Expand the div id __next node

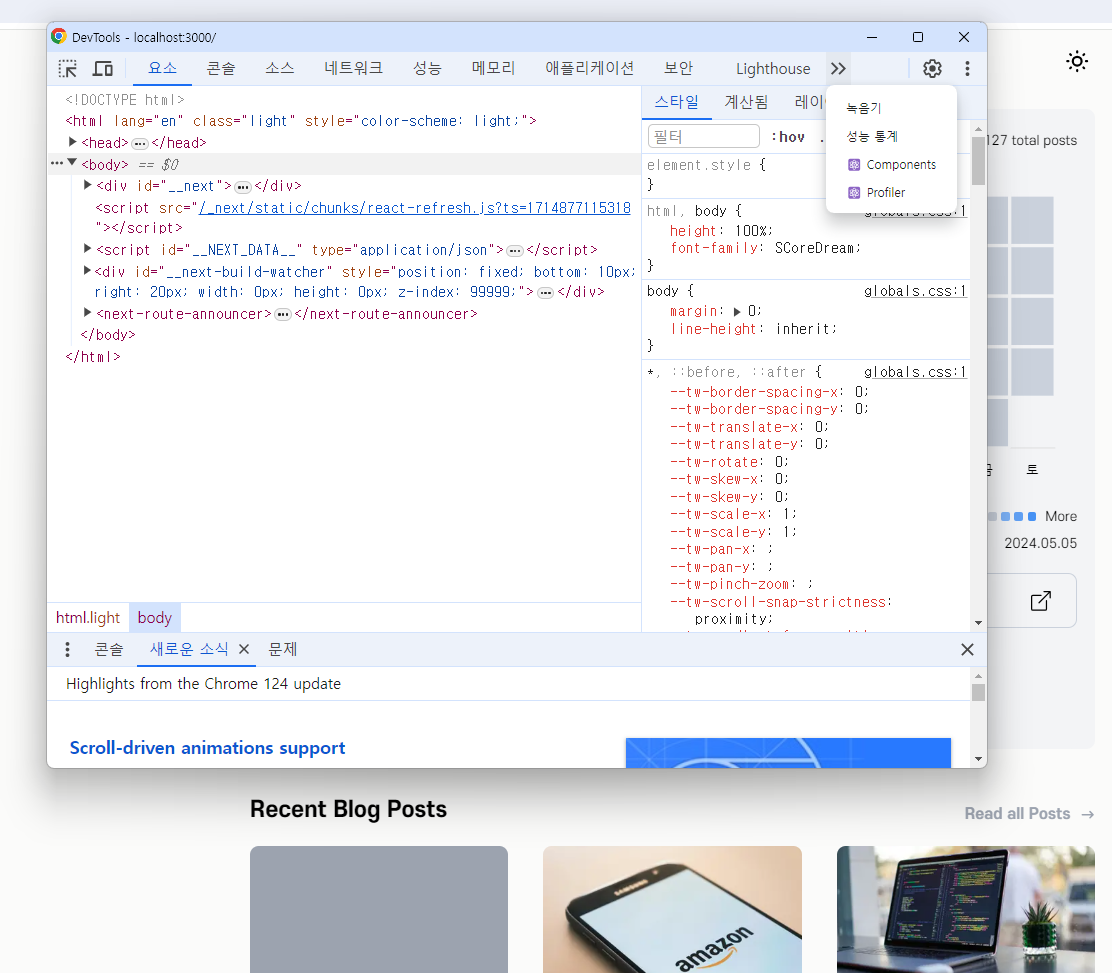pyautogui.click(x=87, y=185)
